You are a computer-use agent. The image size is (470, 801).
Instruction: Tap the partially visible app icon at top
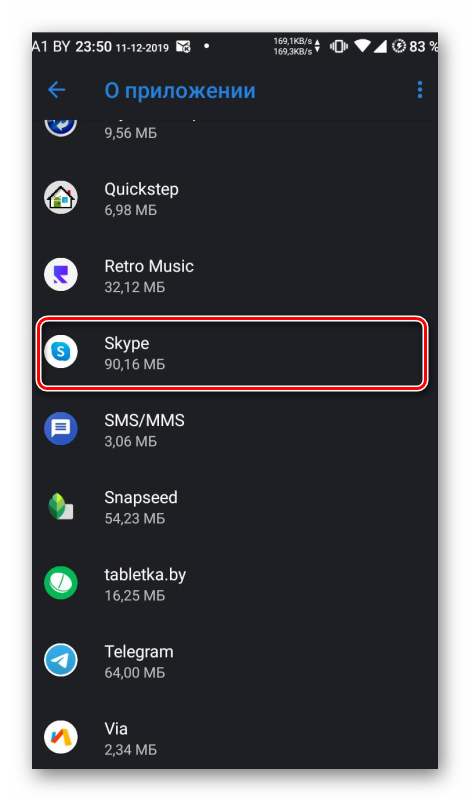[x=61, y=126]
